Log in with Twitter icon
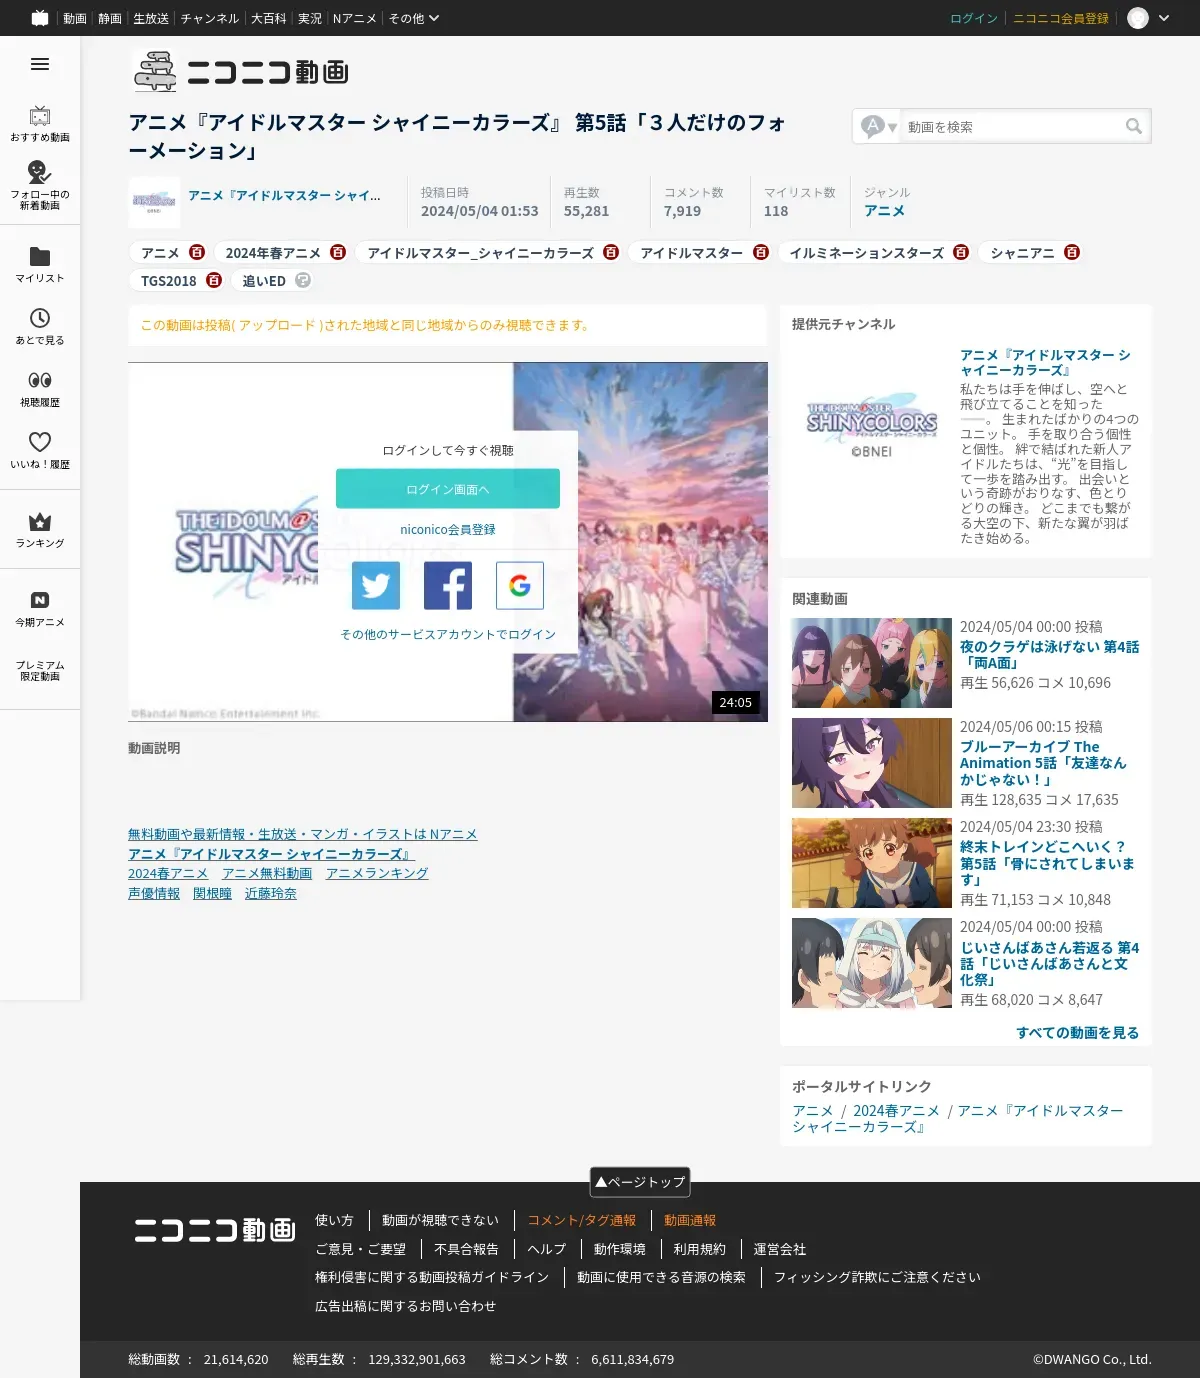 point(376,585)
